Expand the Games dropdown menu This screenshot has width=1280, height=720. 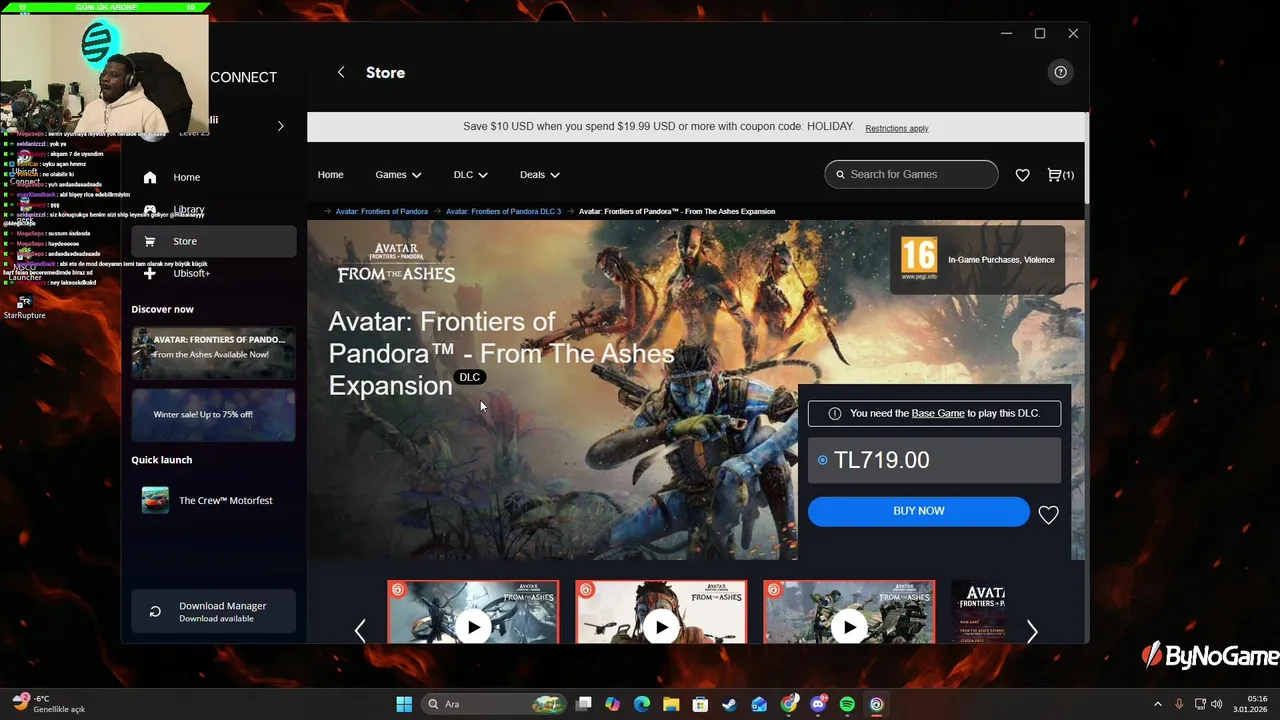pos(398,174)
